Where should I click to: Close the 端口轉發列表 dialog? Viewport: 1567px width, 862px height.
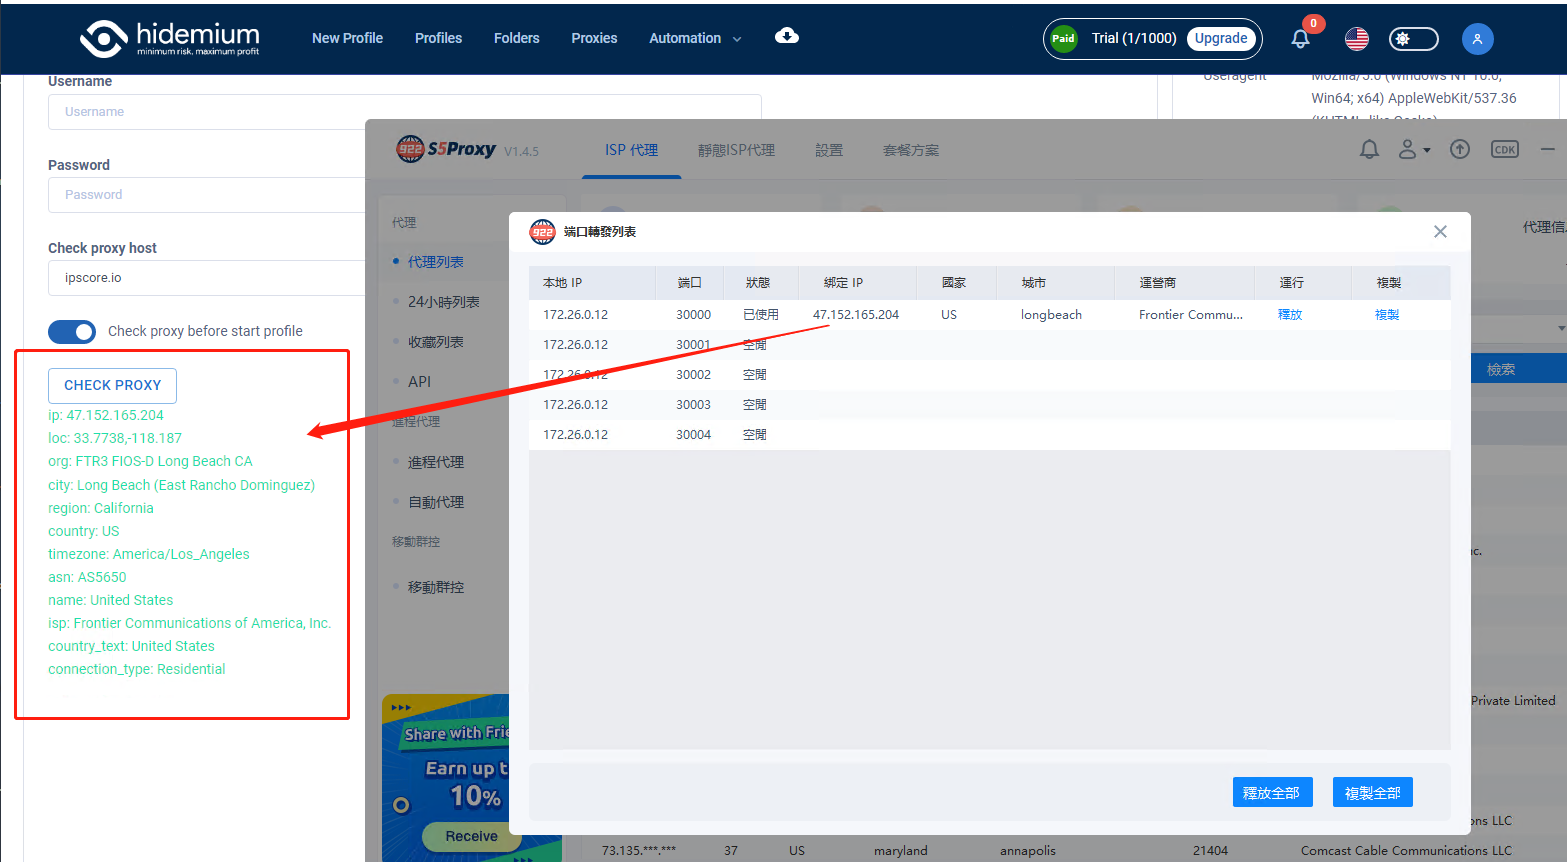[1440, 232]
